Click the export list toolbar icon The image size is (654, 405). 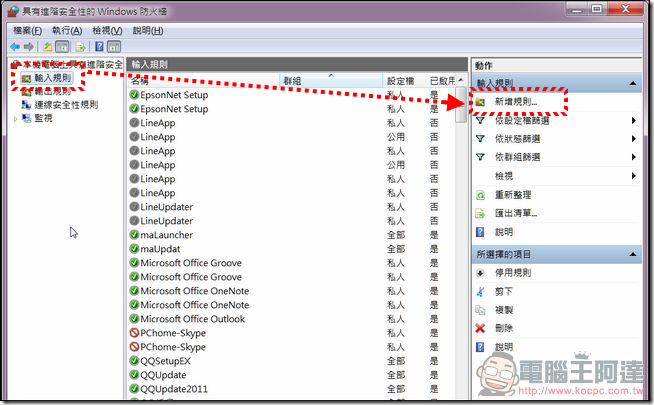pyautogui.click(x=80, y=47)
